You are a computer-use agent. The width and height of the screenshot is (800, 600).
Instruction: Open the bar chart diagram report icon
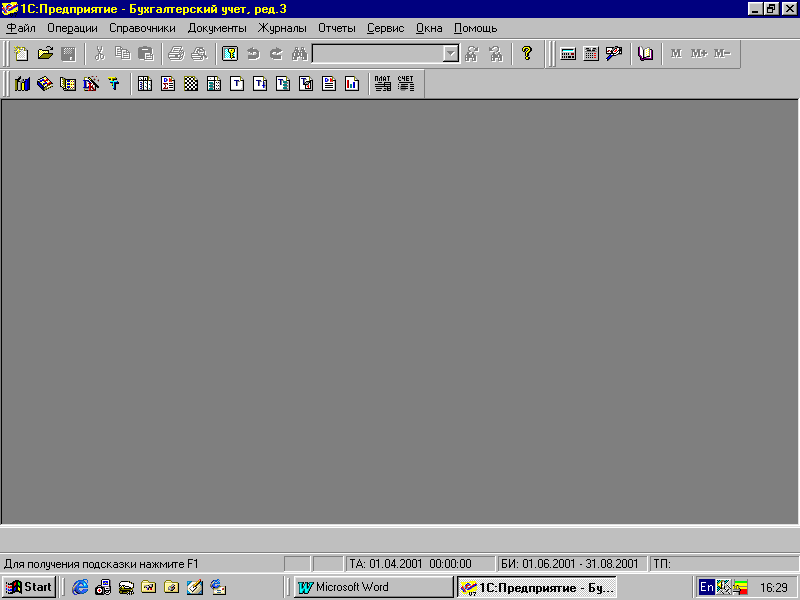pos(352,84)
